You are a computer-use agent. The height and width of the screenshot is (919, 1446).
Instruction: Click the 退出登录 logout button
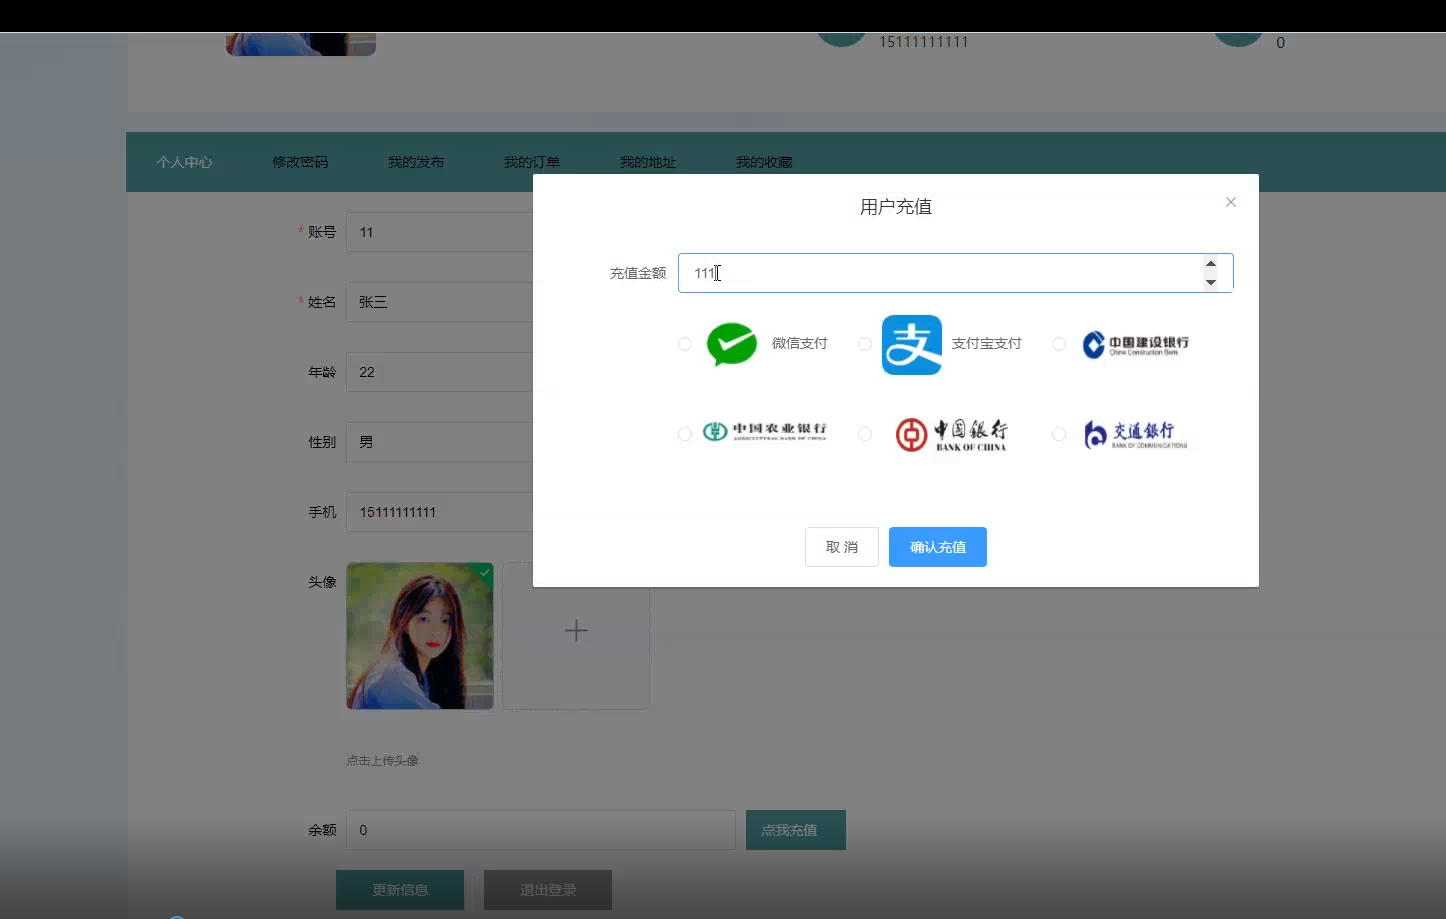pos(547,889)
